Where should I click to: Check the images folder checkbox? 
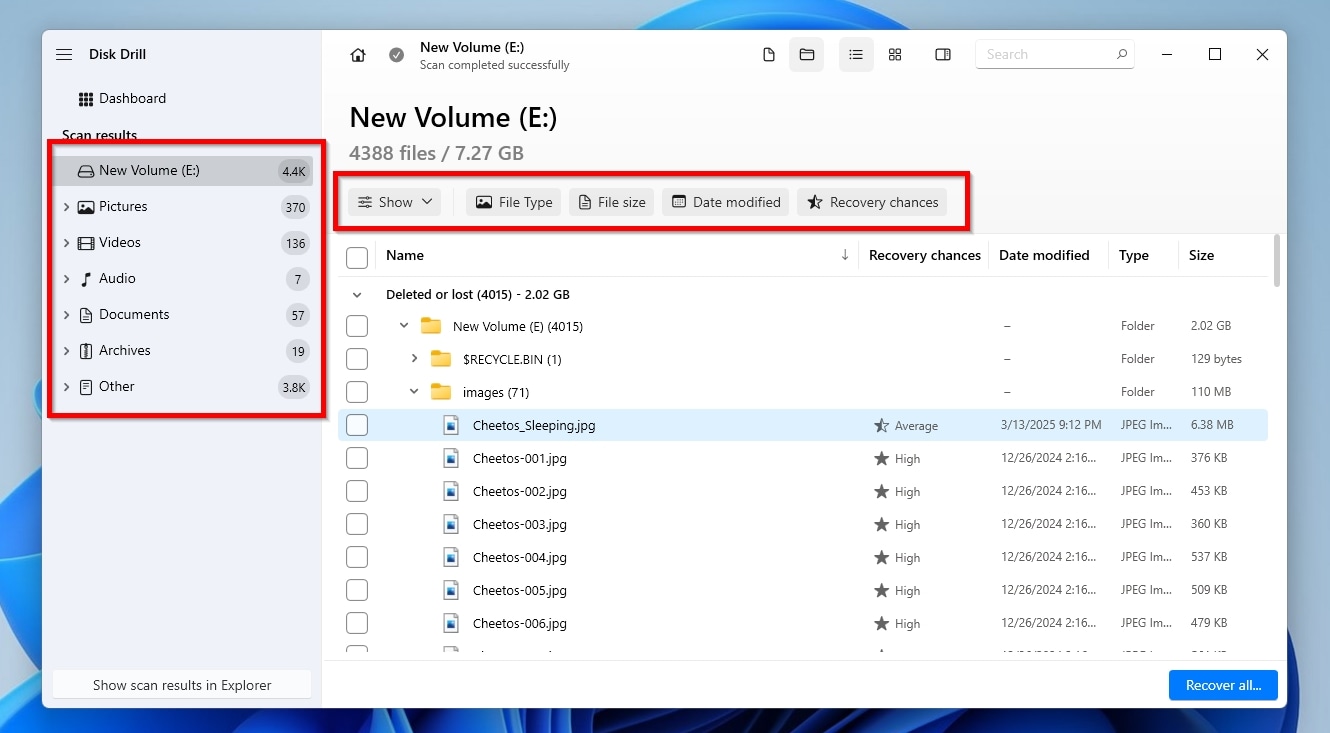[357, 391]
